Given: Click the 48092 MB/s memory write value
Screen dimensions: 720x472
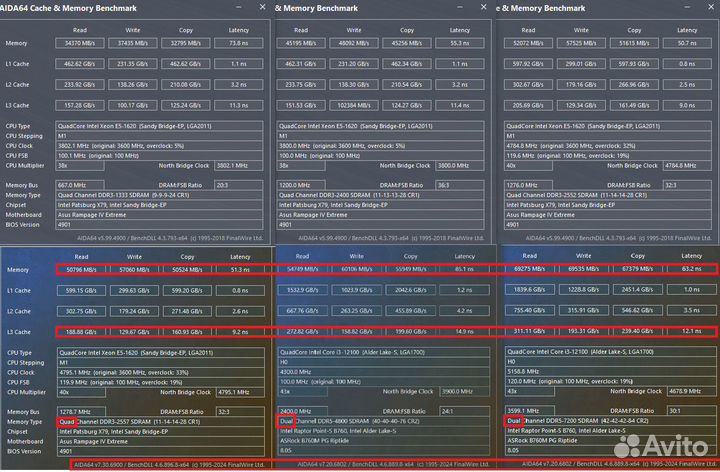Looking at the screenshot, I should point(354,43).
